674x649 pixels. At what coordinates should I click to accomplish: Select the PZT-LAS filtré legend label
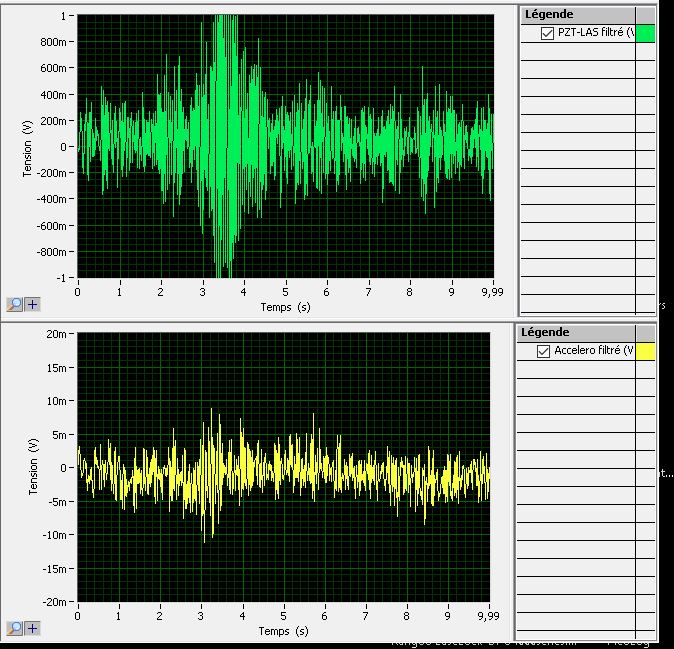coord(594,33)
